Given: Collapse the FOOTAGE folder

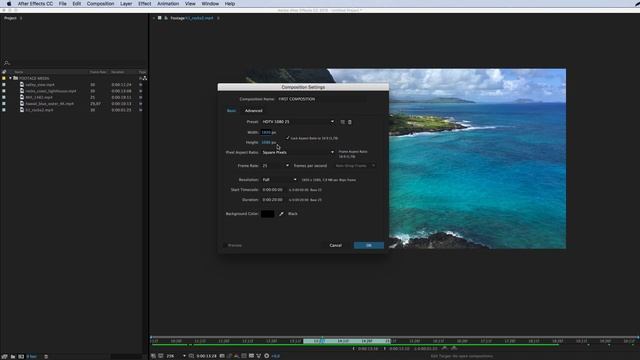Looking at the screenshot, I should 10,78.
